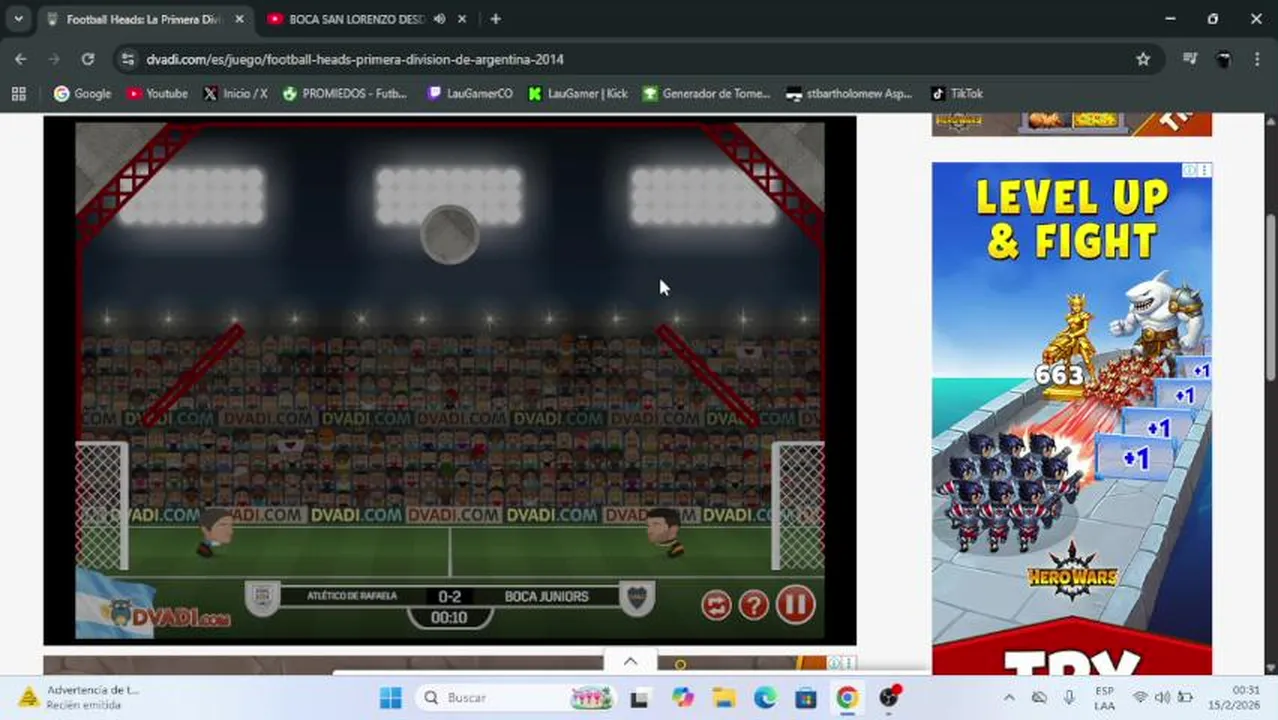Screen dimensions: 1278x720
Task: Click the Boca Juniors team crest
Action: [637, 598]
